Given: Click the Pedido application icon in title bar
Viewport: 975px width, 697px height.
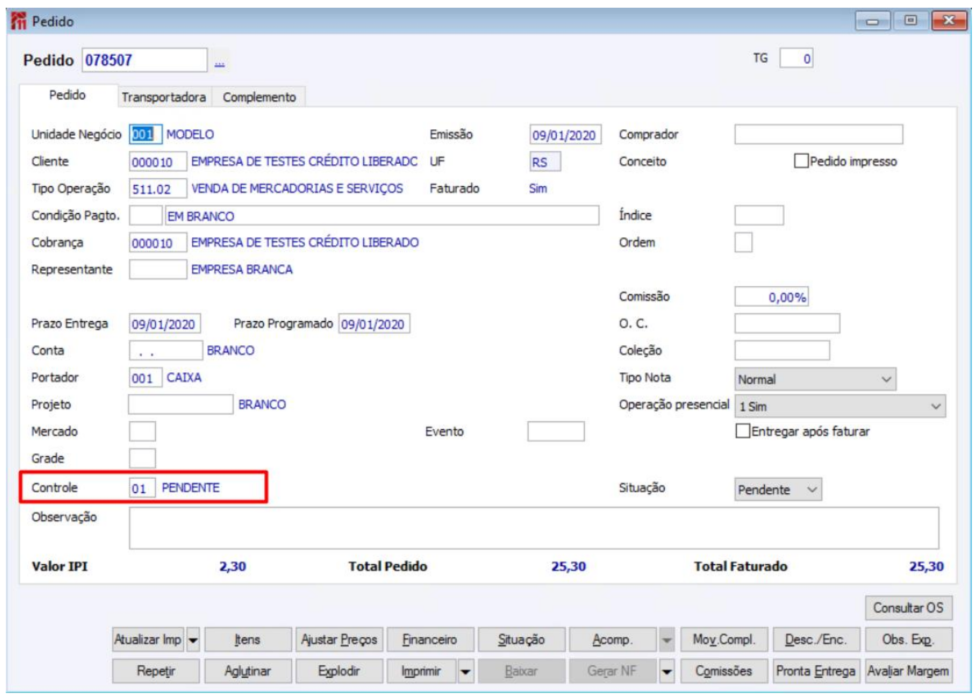Looking at the screenshot, I should [19, 21].
